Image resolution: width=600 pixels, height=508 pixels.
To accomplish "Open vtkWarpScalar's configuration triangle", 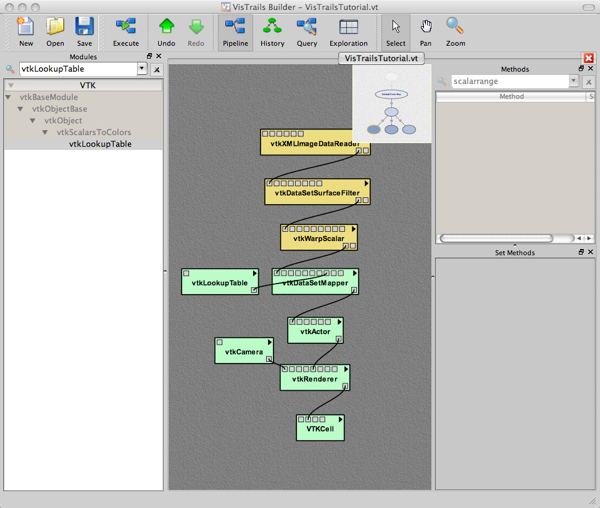I will click(x=354, y=229).
